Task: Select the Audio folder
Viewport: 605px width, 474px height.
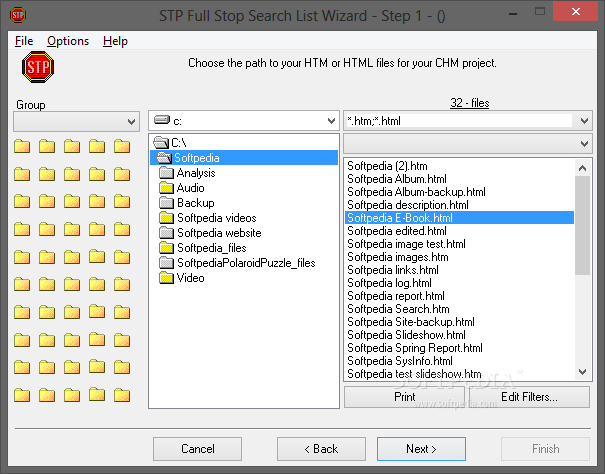Action: (190, 188)
